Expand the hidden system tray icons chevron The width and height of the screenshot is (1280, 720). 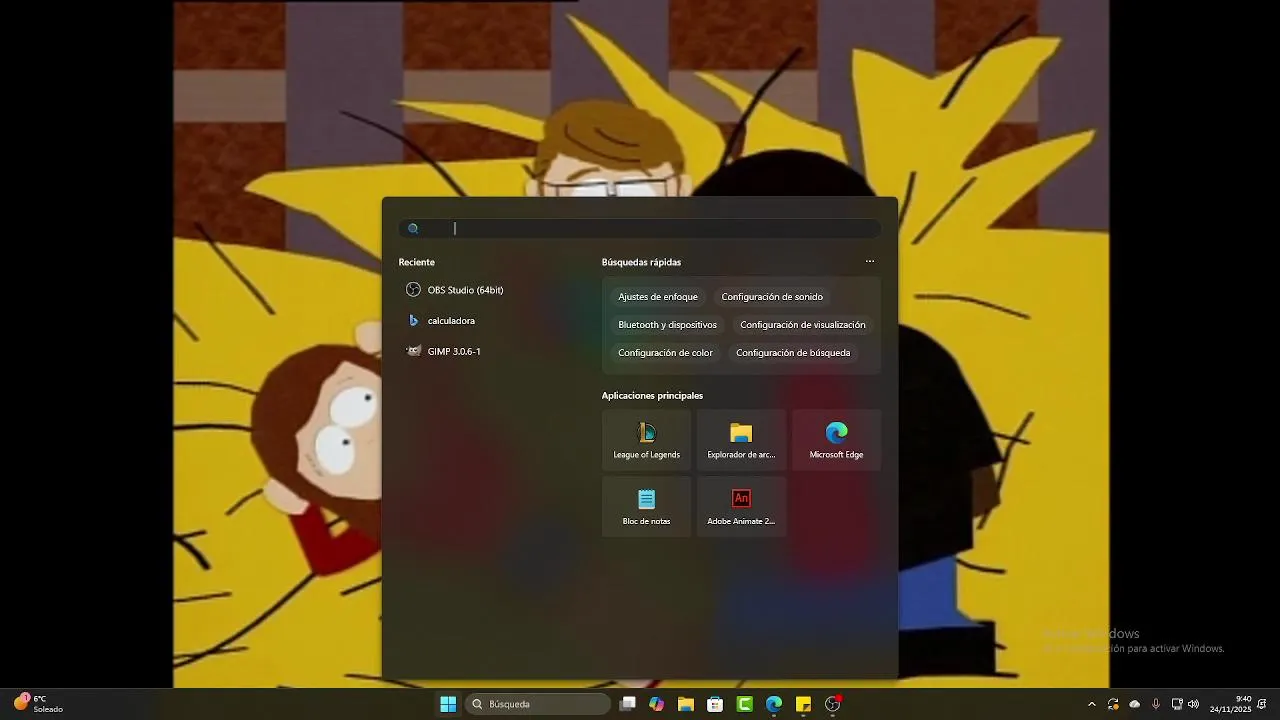click(x=1091, y=704)
